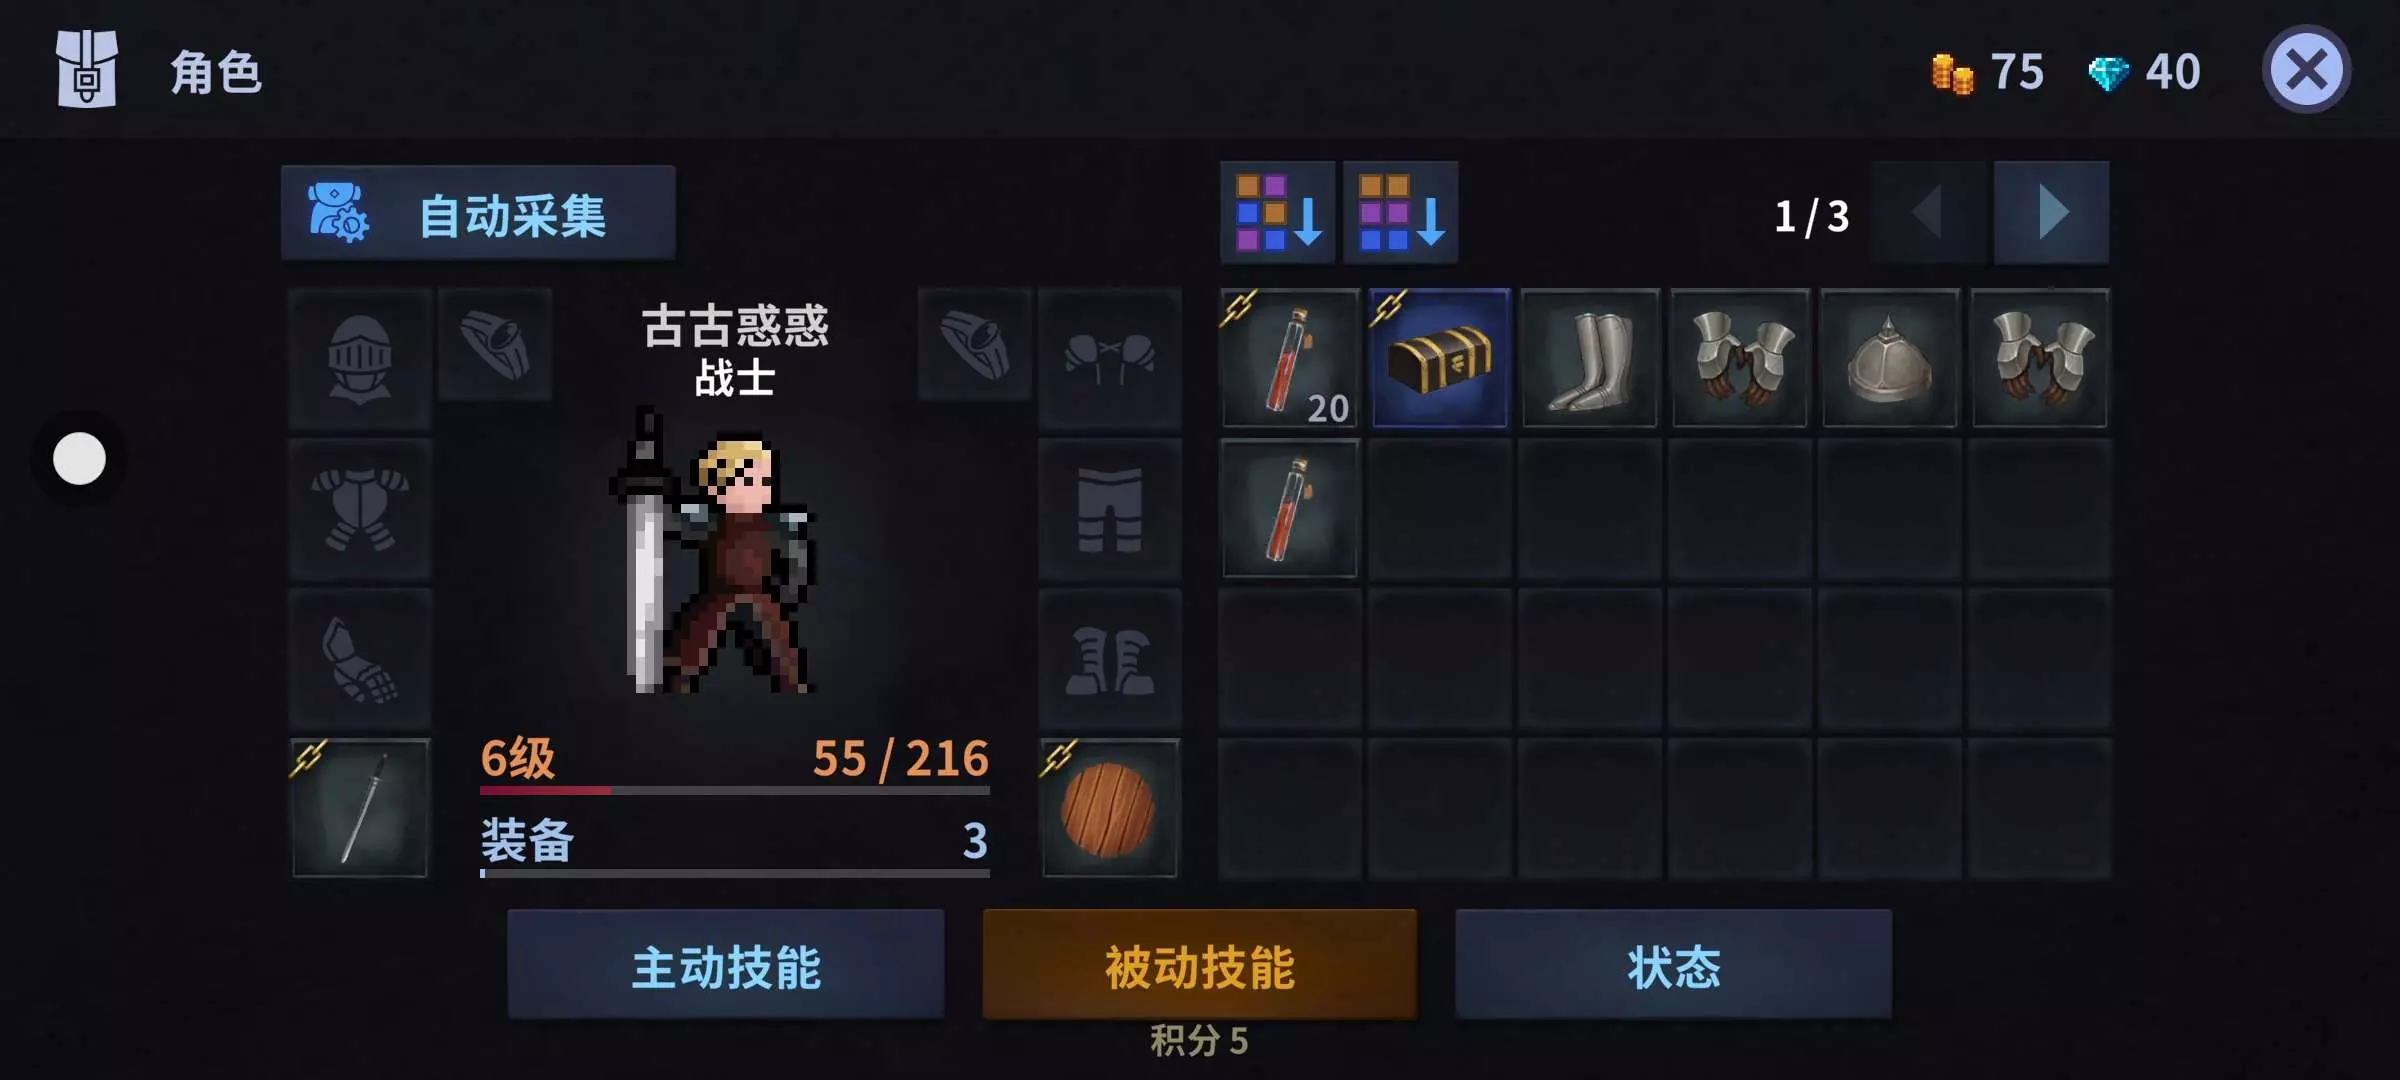Open the empty chest armor slot
Screen dimensions: 2400x1080
click(x=360, y=508)
